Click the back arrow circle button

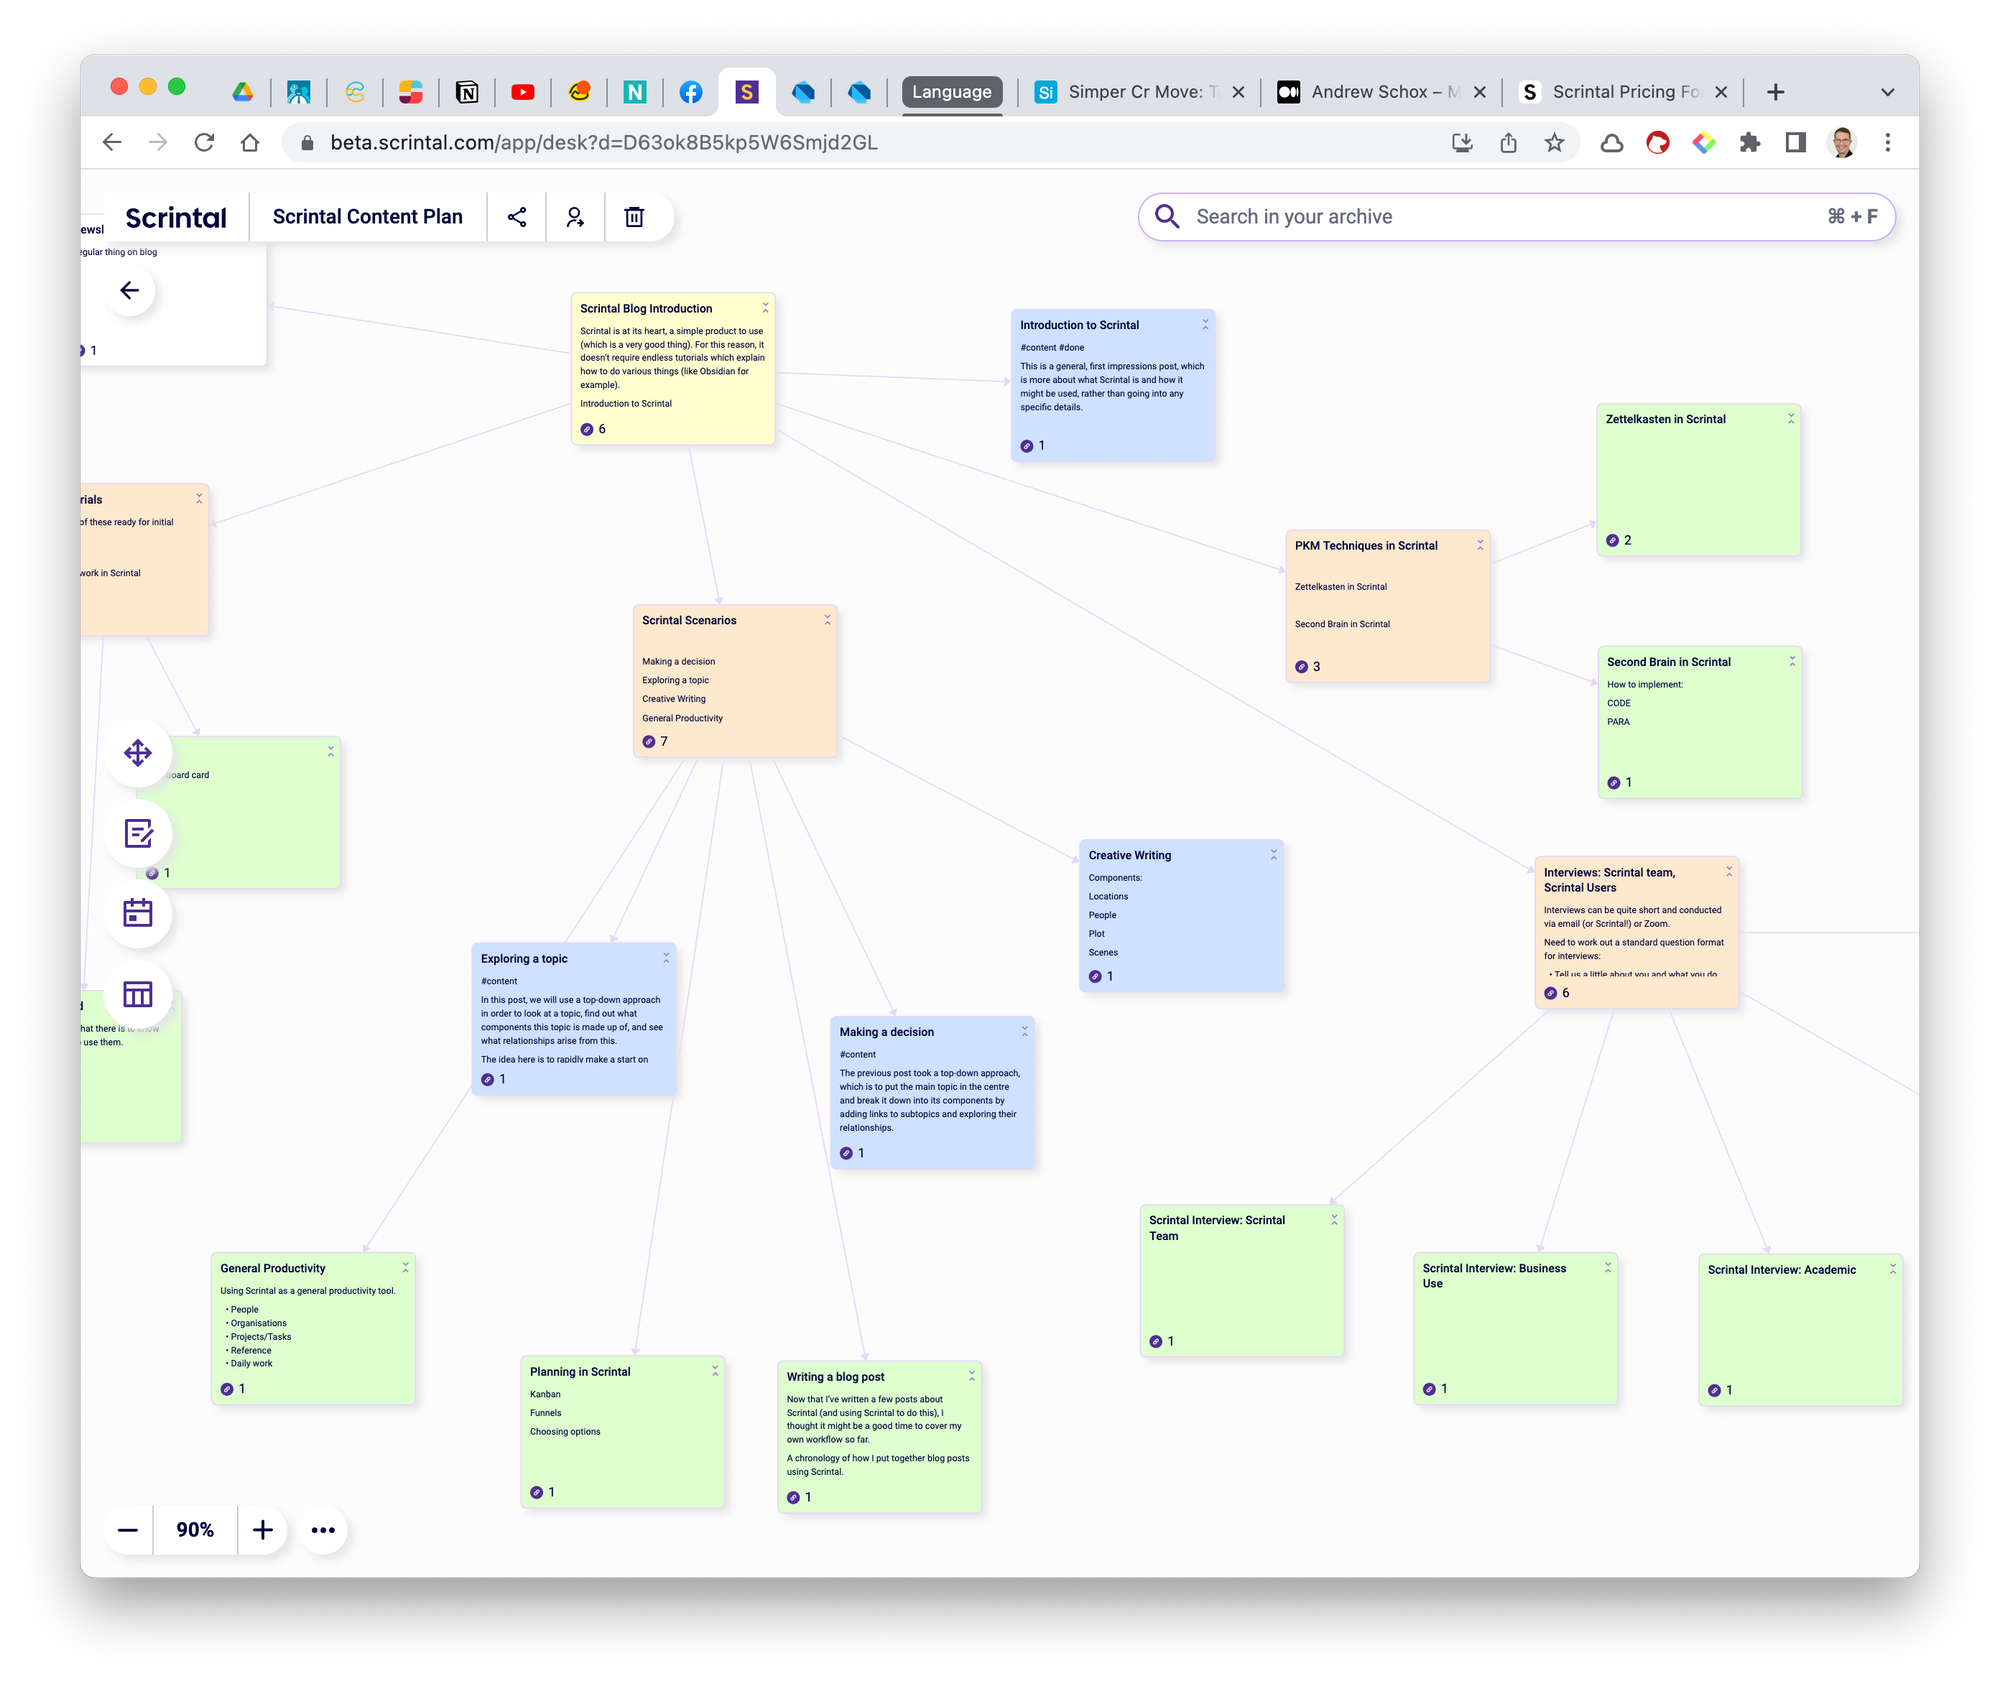[130, 291]
